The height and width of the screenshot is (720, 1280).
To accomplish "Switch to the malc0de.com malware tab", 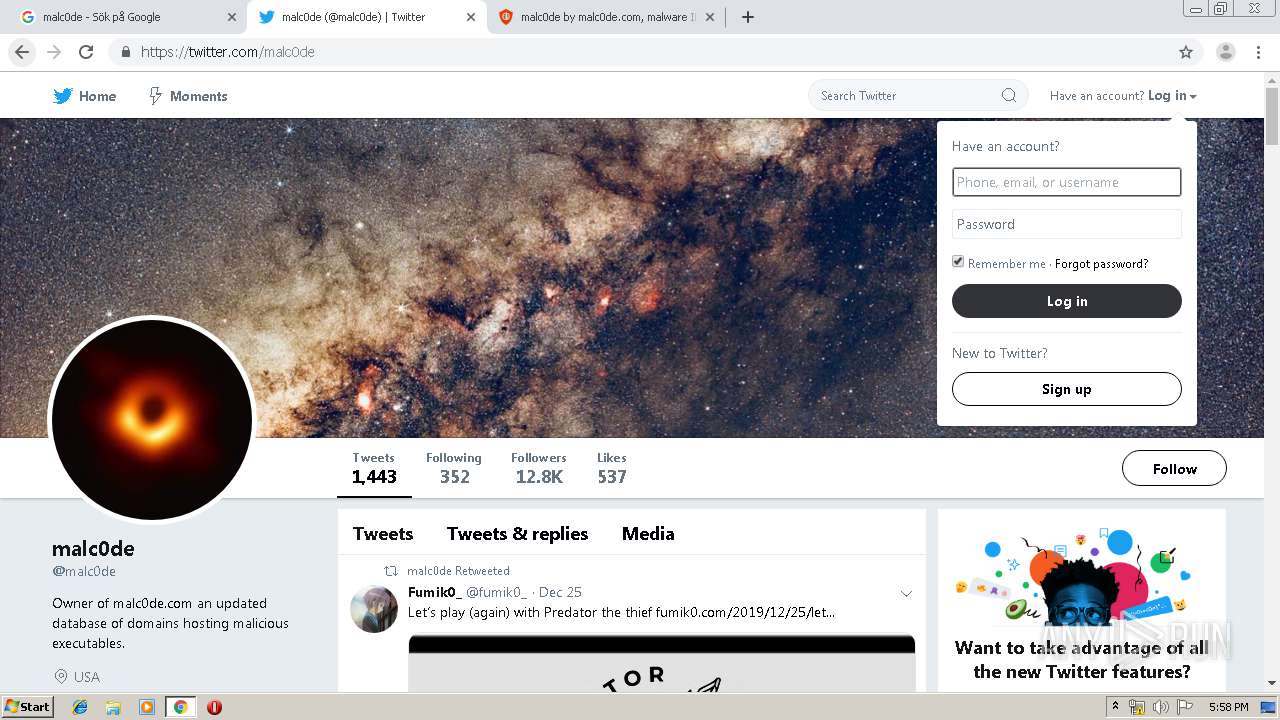I will click(x=607, y=17).
